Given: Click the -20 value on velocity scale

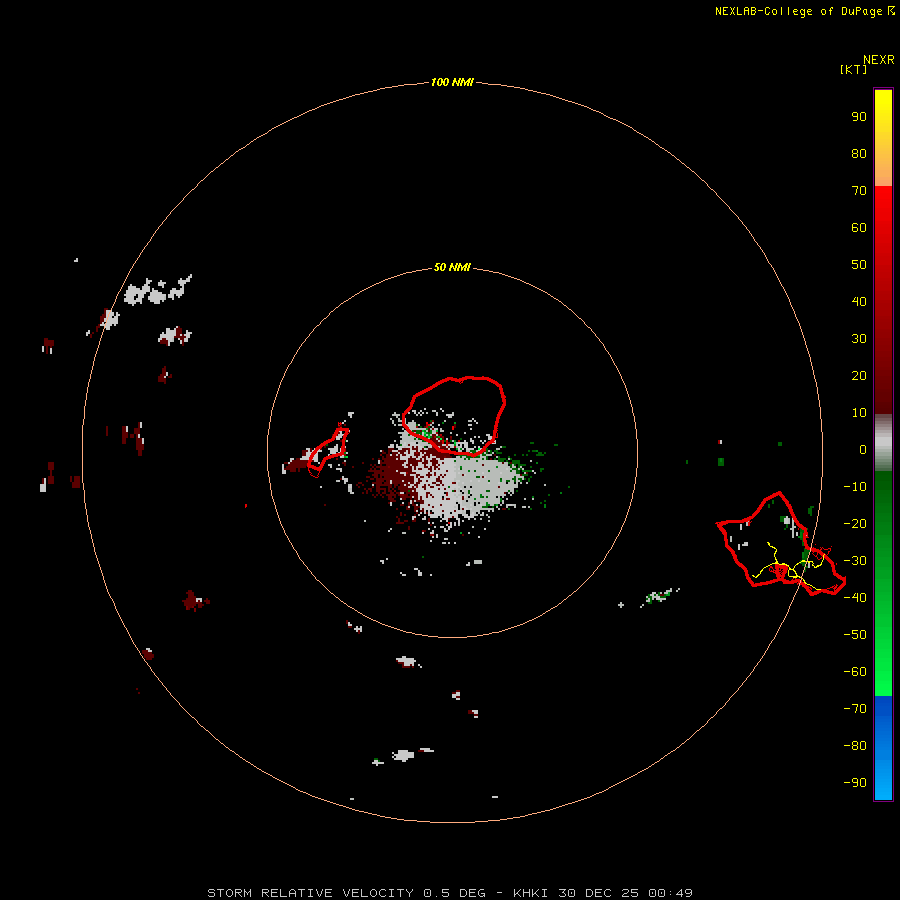Looking at the screenshot, I should [x=855, y=523].
